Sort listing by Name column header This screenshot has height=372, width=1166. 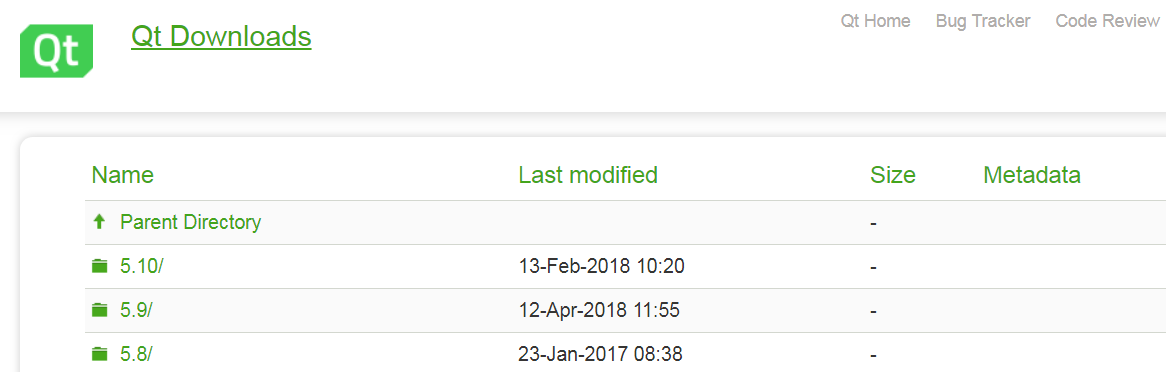[123, 175]
